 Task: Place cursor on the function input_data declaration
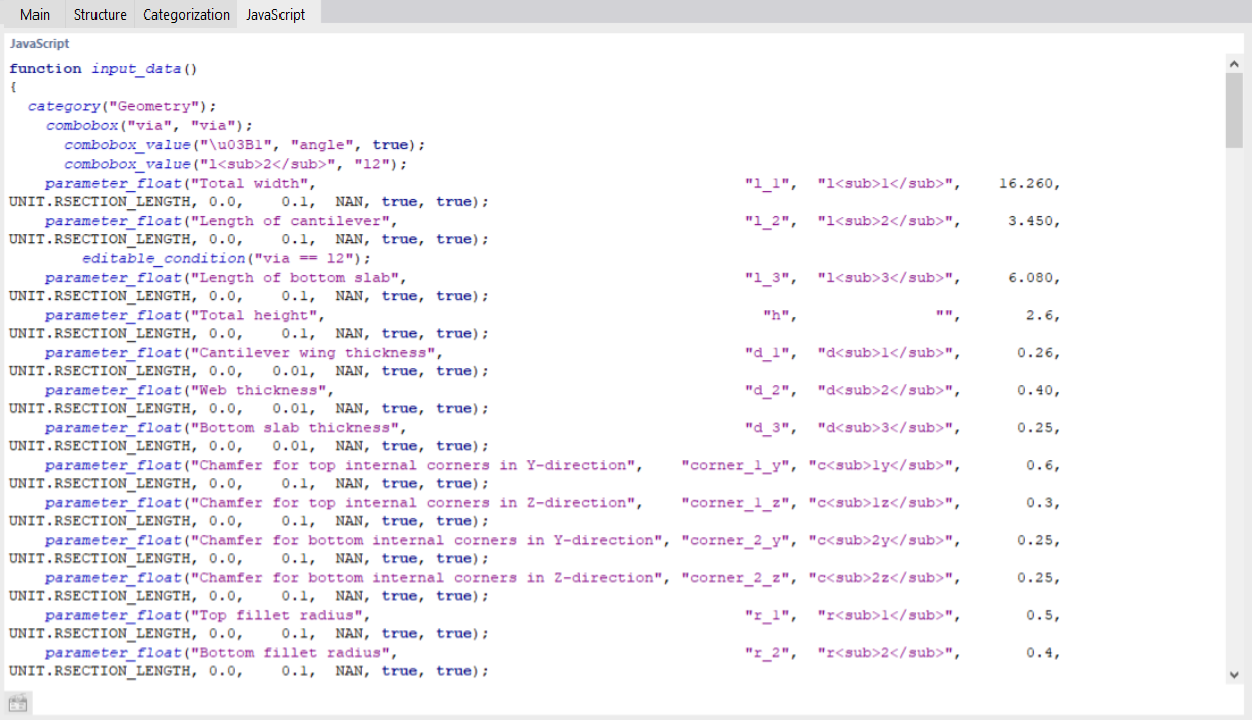coord(100,68)
